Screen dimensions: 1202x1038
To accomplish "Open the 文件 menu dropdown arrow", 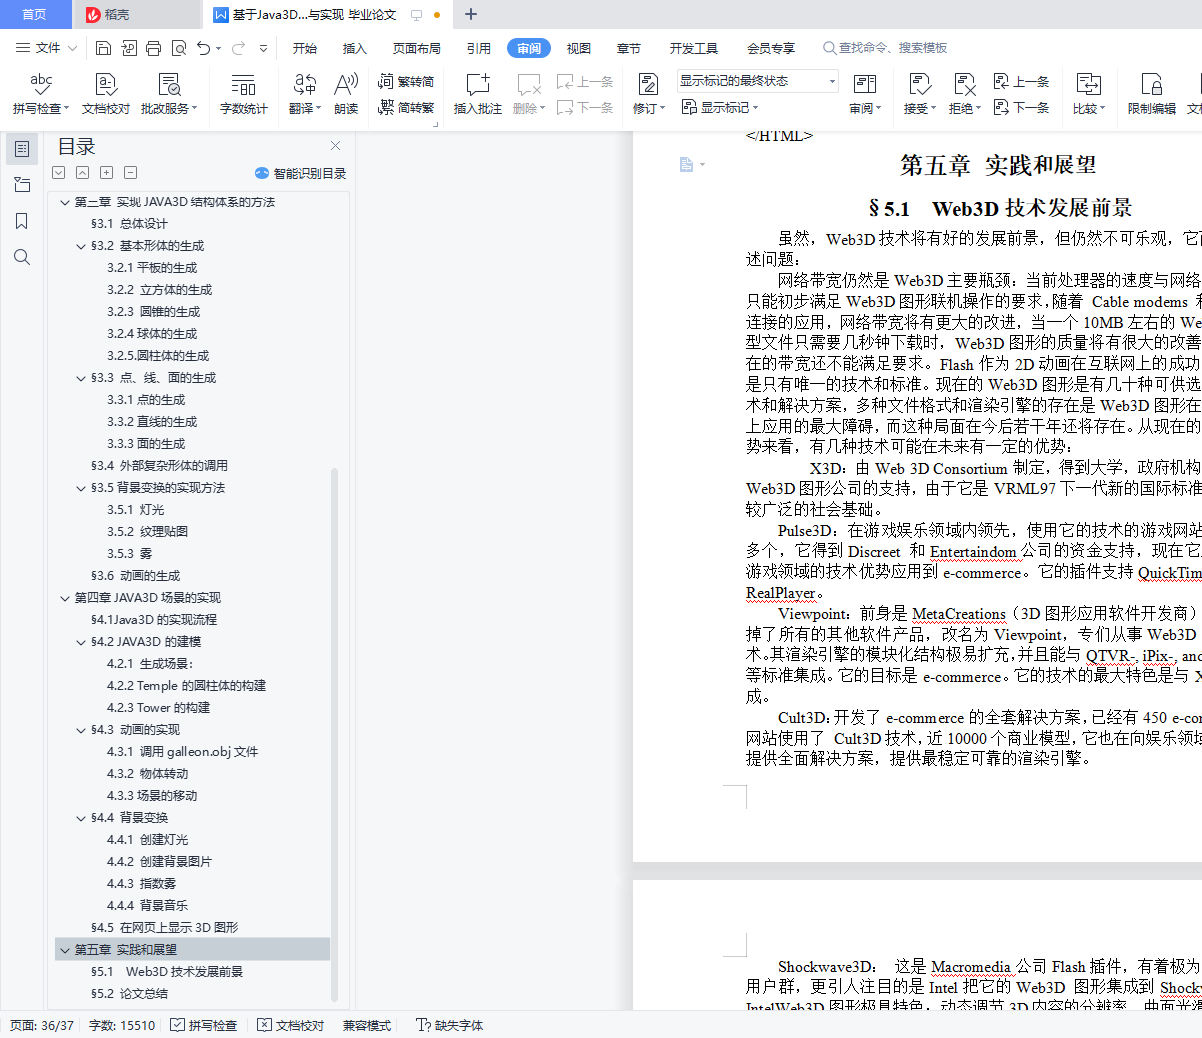I will pos(72,48).
